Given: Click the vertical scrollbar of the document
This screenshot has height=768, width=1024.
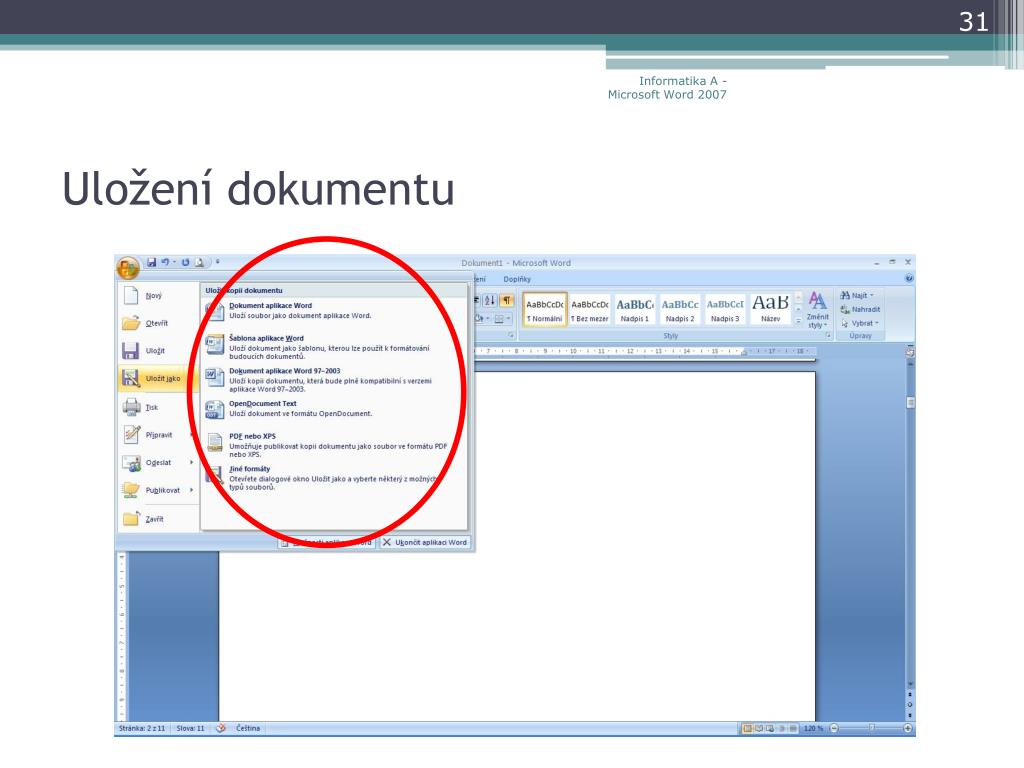Looking at the screenshot, I should click(910, 522).
